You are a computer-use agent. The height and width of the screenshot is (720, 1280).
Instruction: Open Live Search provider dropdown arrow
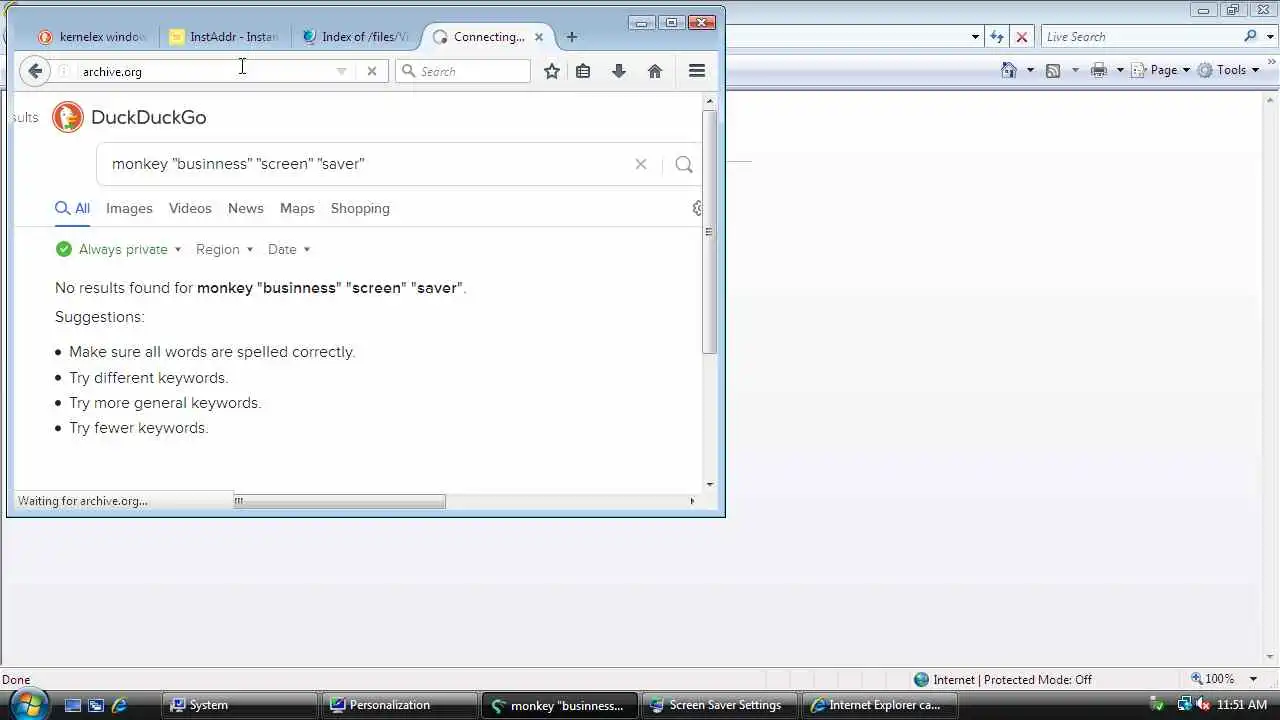[x=1269, y=36]
